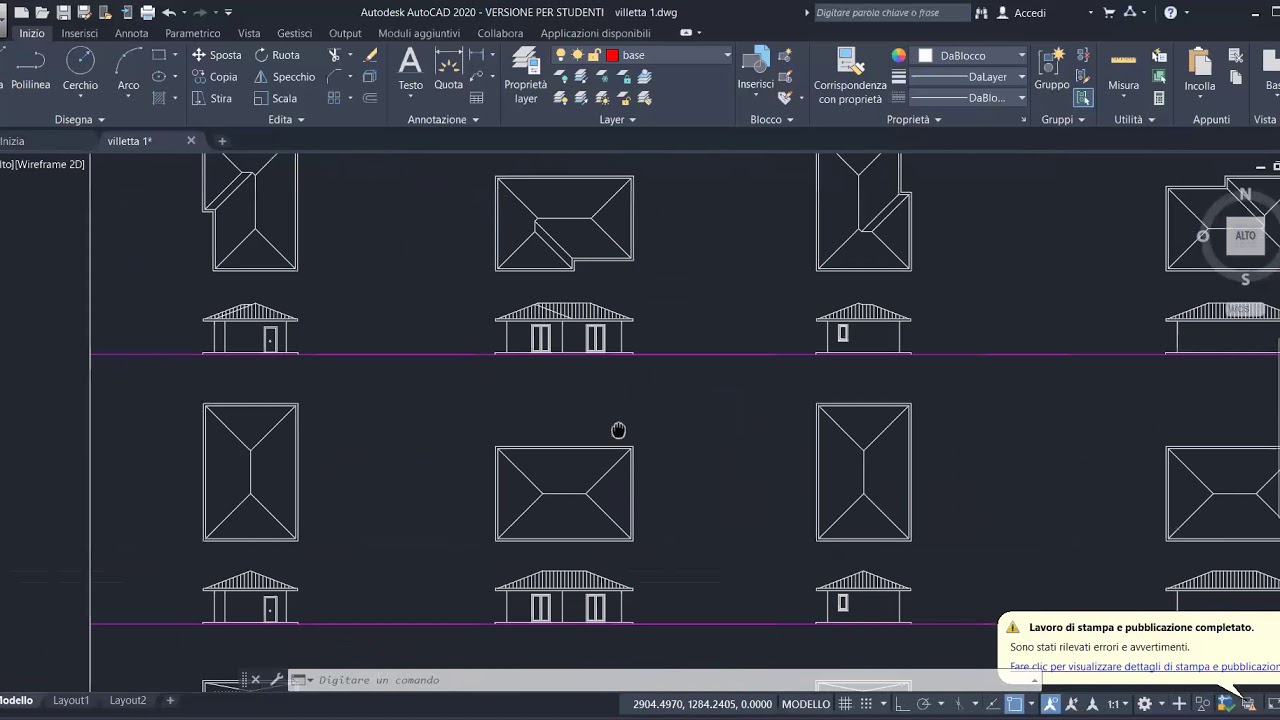
Task: Click the ALTO face of the ViewCube
Action: click(1245, 236)
